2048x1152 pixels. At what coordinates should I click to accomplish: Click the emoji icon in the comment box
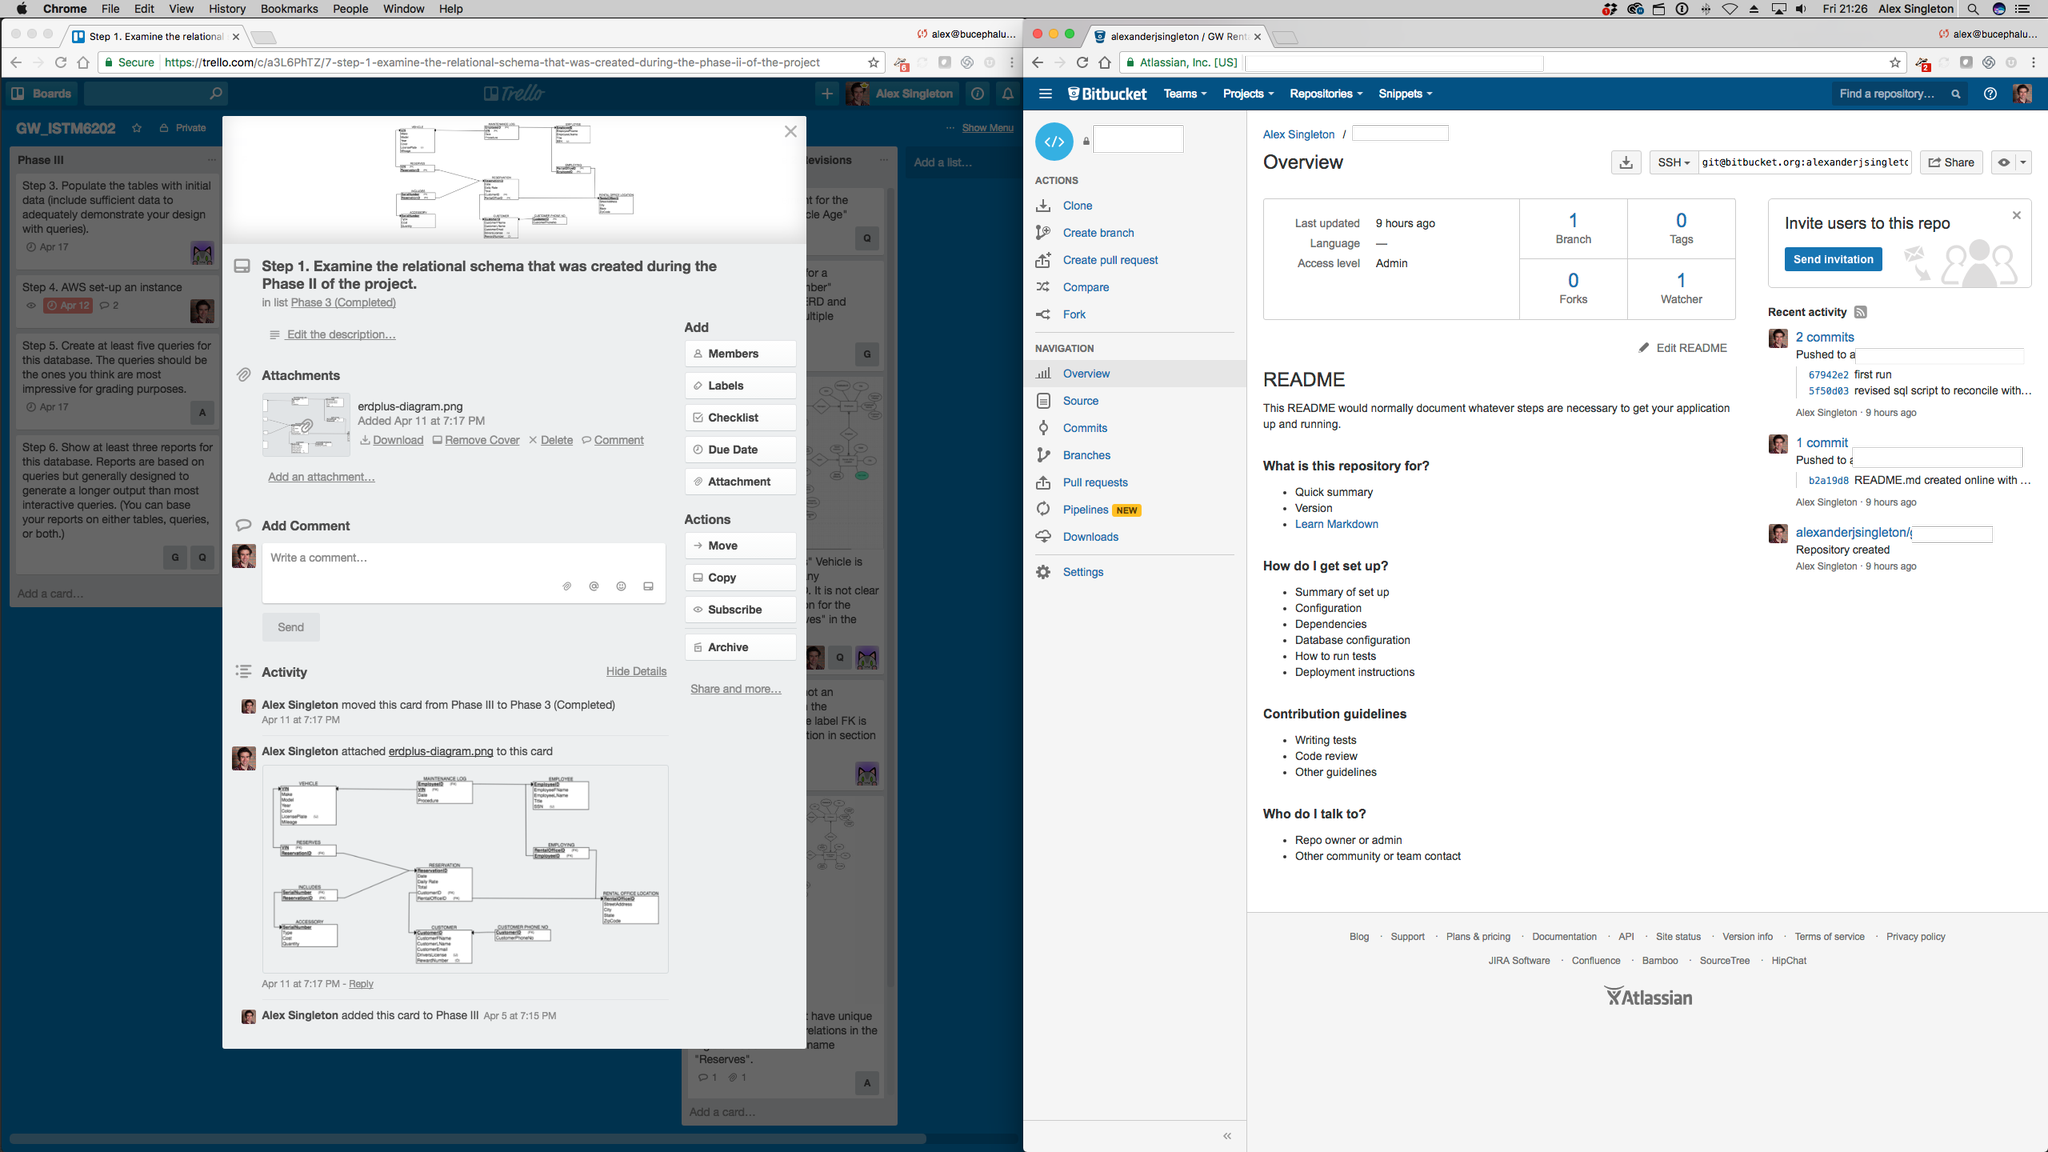[621, 586]
